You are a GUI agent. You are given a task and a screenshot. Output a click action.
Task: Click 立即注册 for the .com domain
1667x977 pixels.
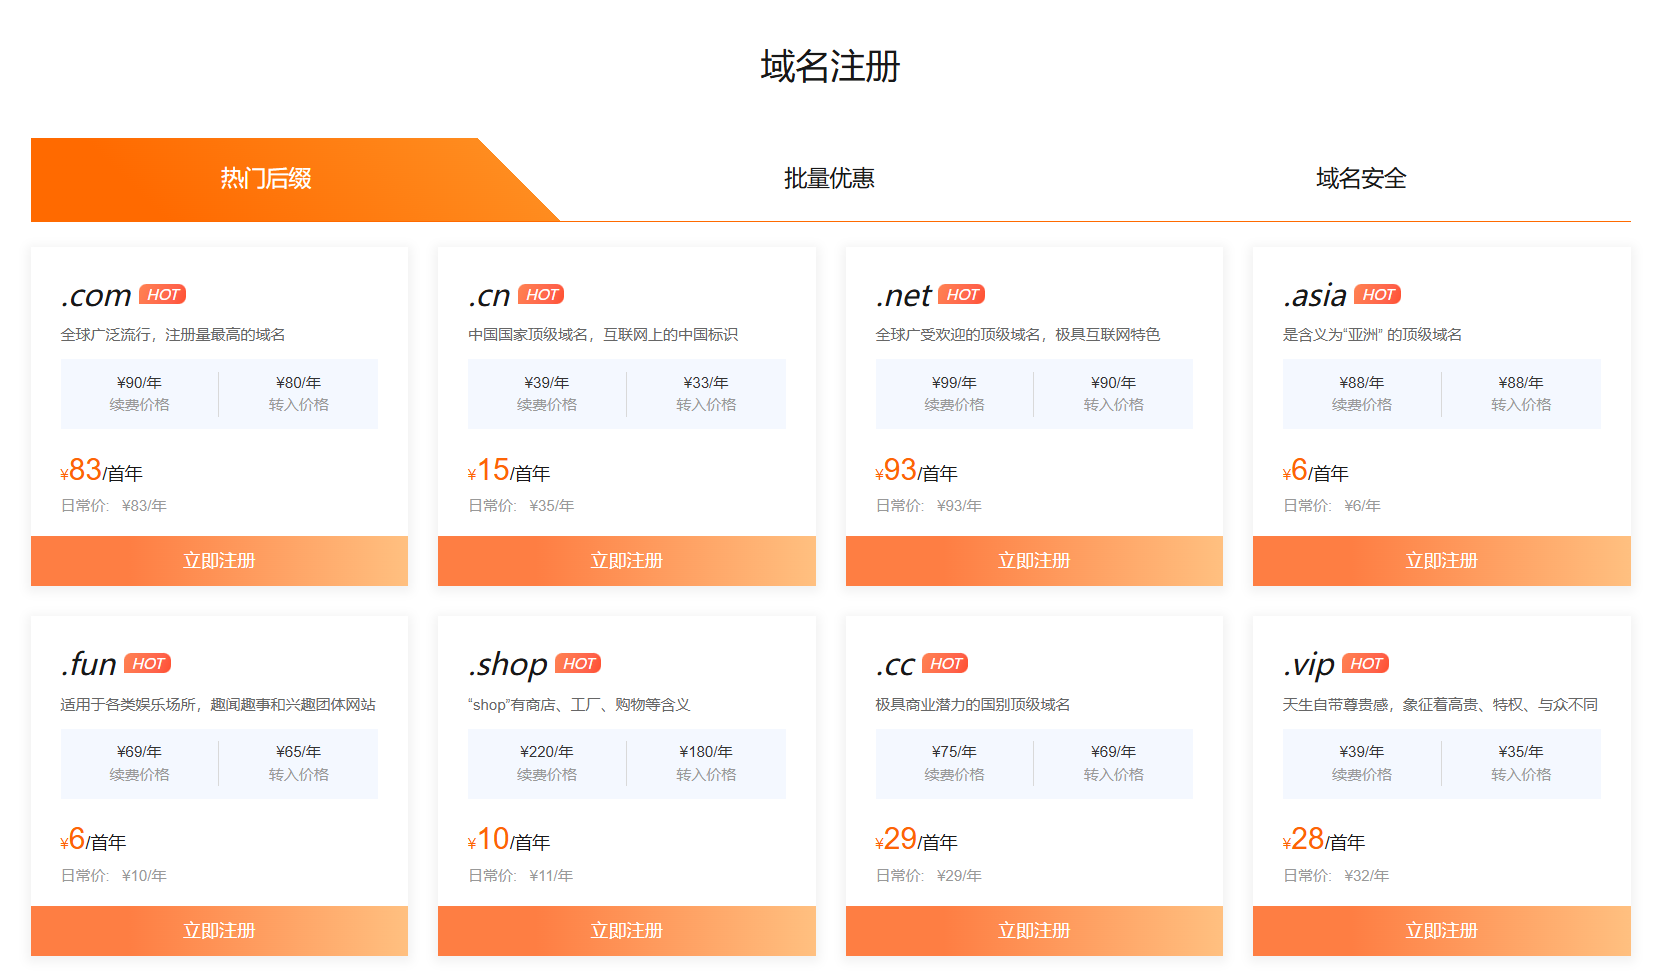[219, 561]
